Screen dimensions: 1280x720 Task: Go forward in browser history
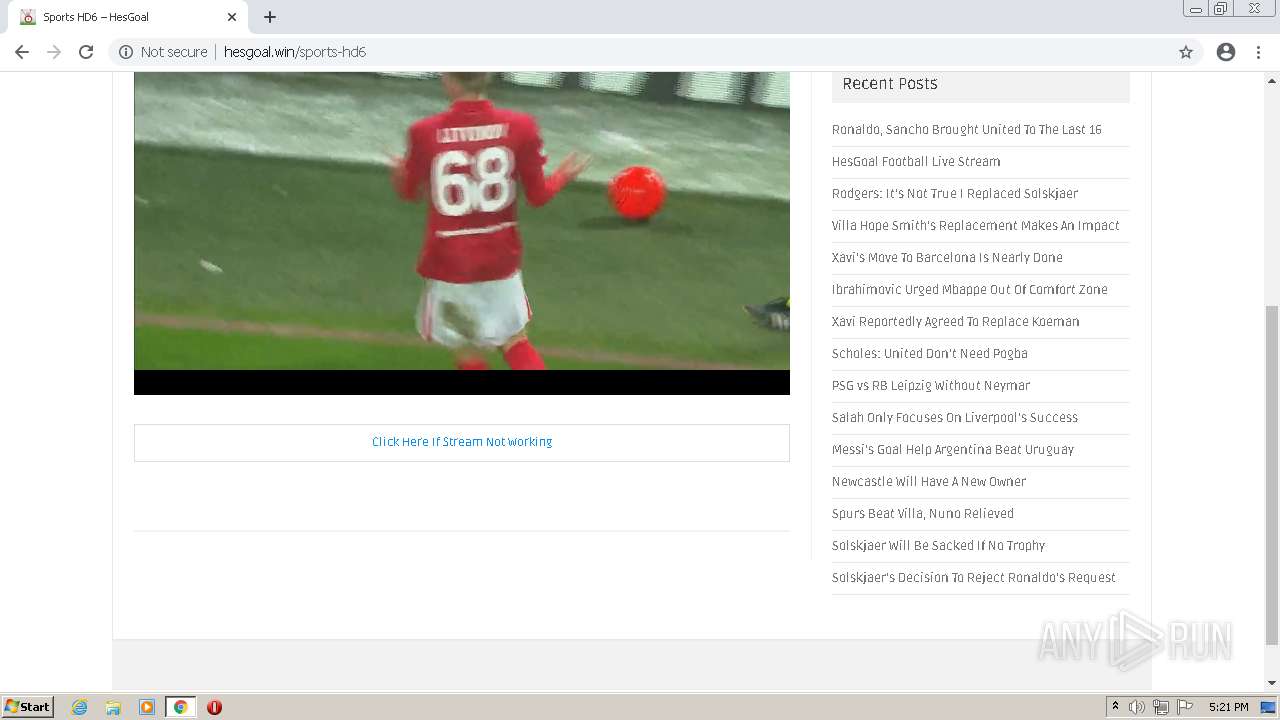(54, 52)
